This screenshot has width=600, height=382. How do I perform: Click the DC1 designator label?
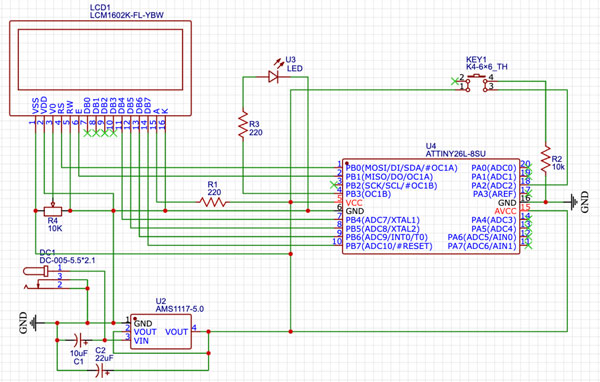47,252
